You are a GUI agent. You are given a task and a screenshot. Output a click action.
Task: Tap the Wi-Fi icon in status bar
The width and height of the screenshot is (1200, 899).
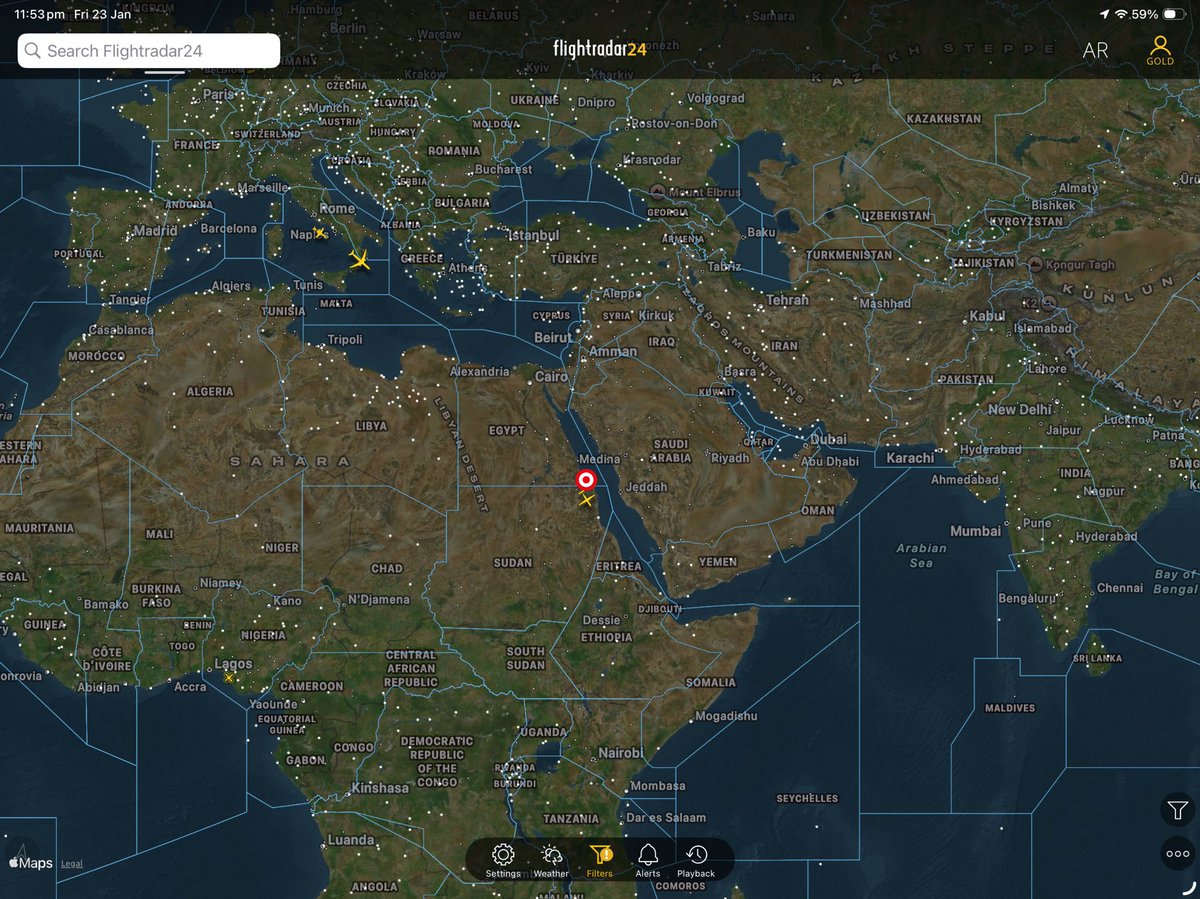[1123, 15]
